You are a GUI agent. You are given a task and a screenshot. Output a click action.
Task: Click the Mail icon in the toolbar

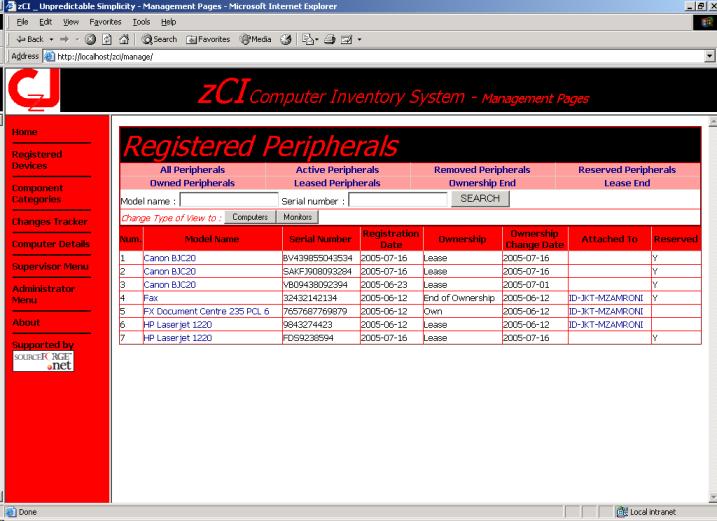pyautogui.click(x=308, y=39)
